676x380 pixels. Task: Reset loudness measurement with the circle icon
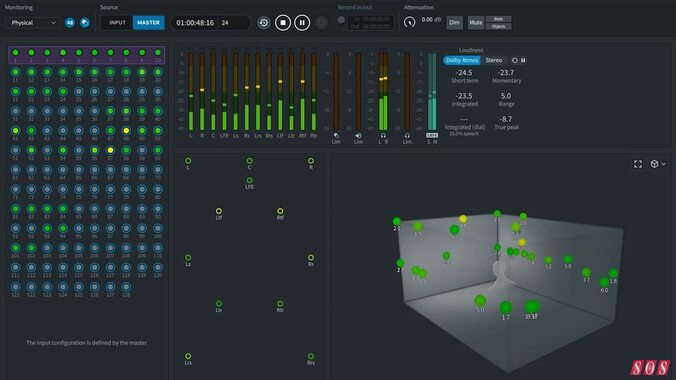click(x=514, y=60)
